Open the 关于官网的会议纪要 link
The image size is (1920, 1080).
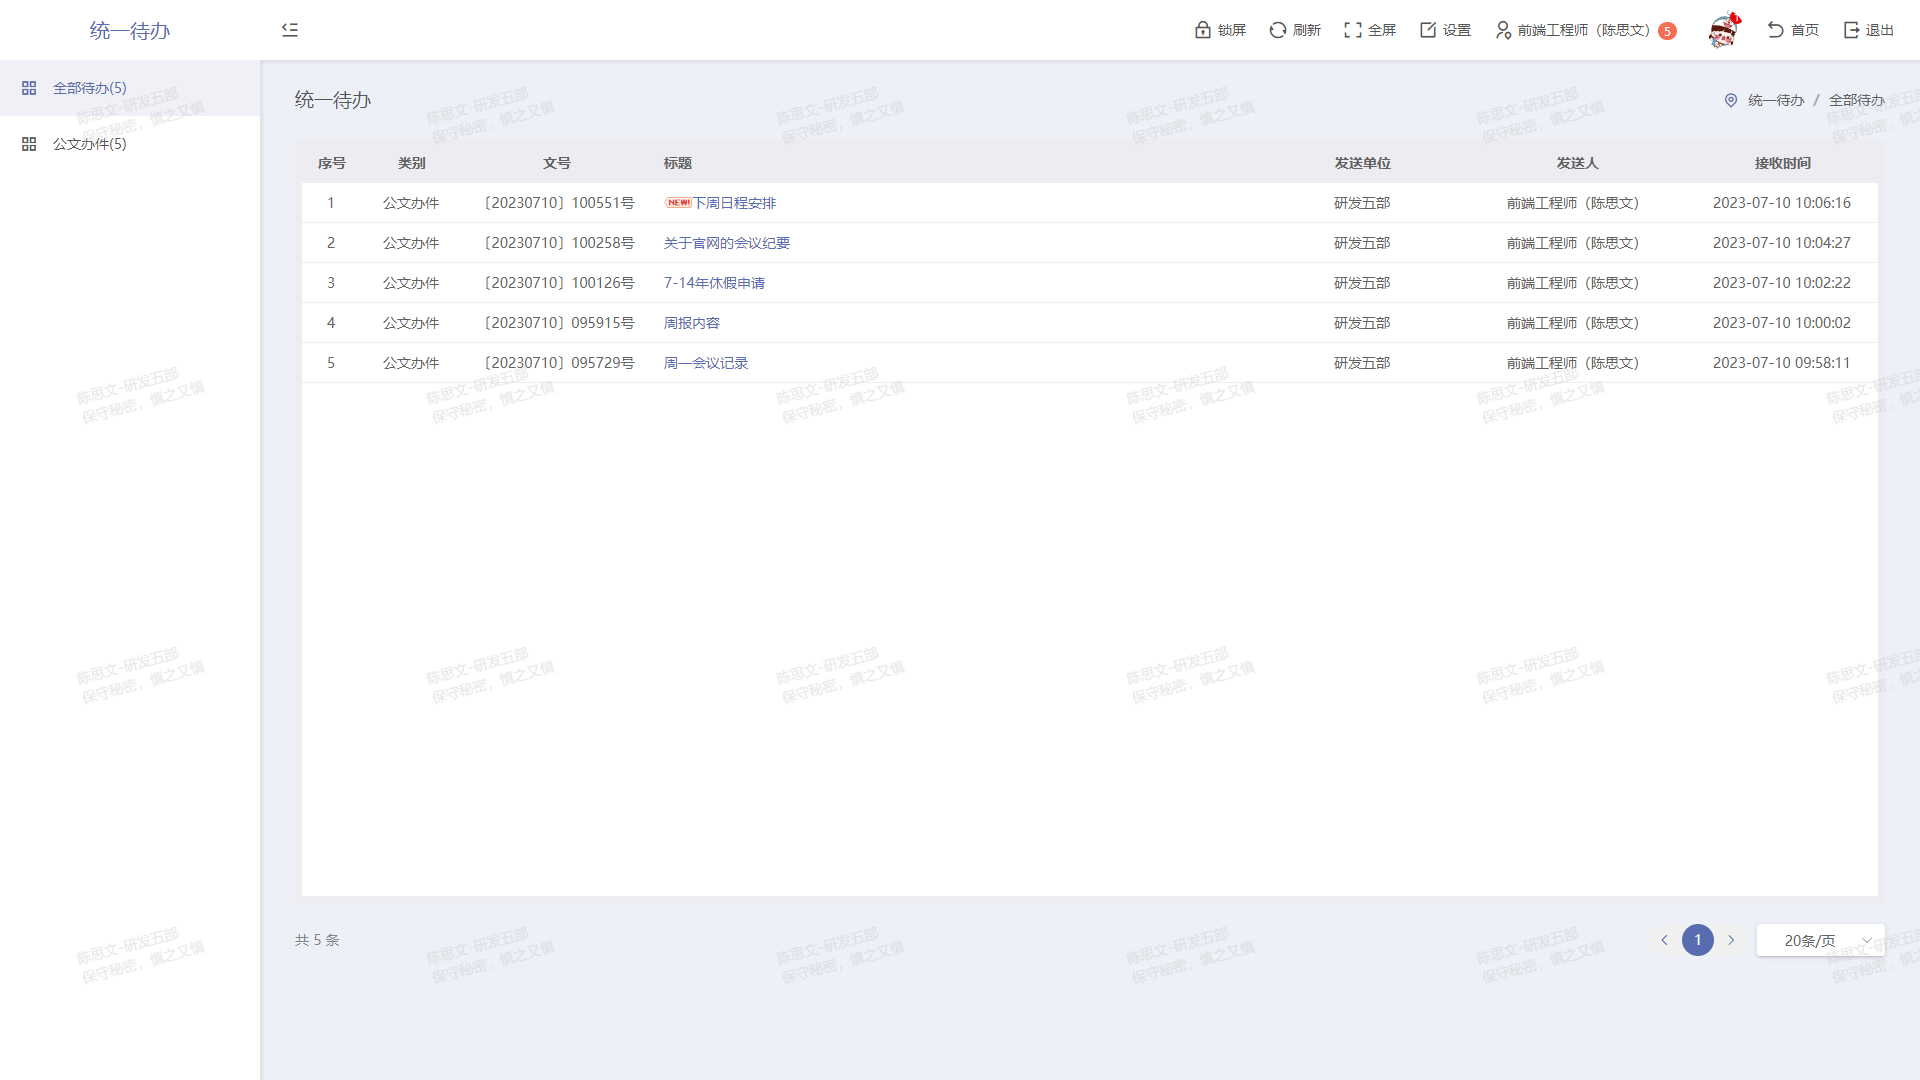point(727,243)
